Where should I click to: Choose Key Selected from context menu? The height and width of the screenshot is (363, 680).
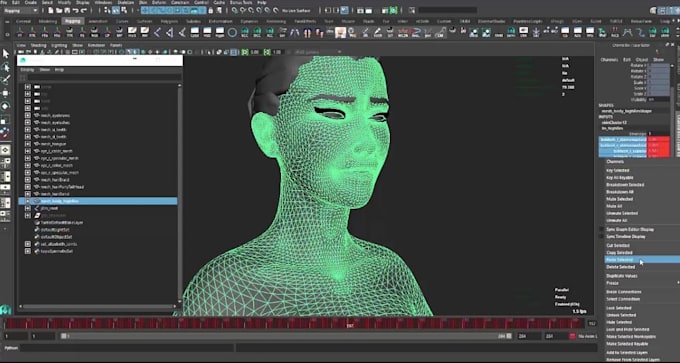618,170
